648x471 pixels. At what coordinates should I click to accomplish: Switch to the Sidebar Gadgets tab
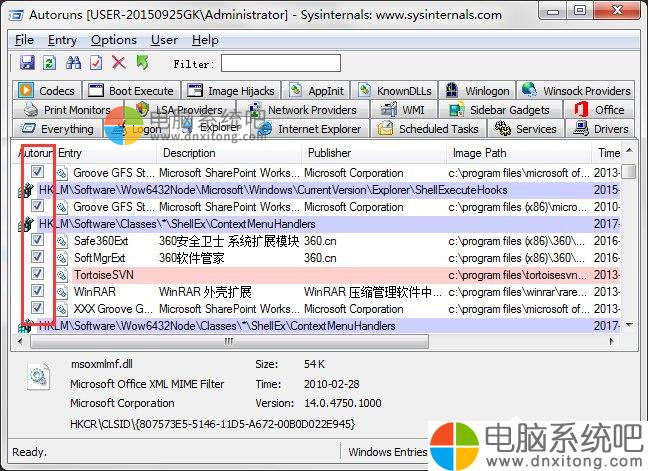click(x=500, y=109)
